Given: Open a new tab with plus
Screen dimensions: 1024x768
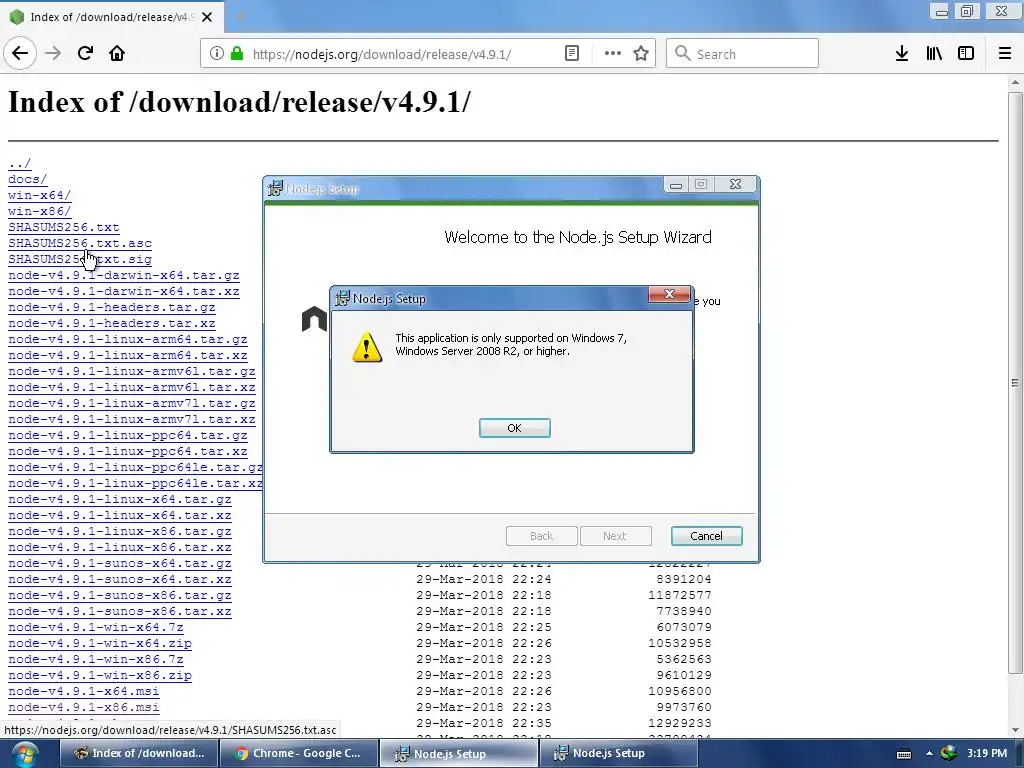Looking at the screenshot, I should point(240,17).
